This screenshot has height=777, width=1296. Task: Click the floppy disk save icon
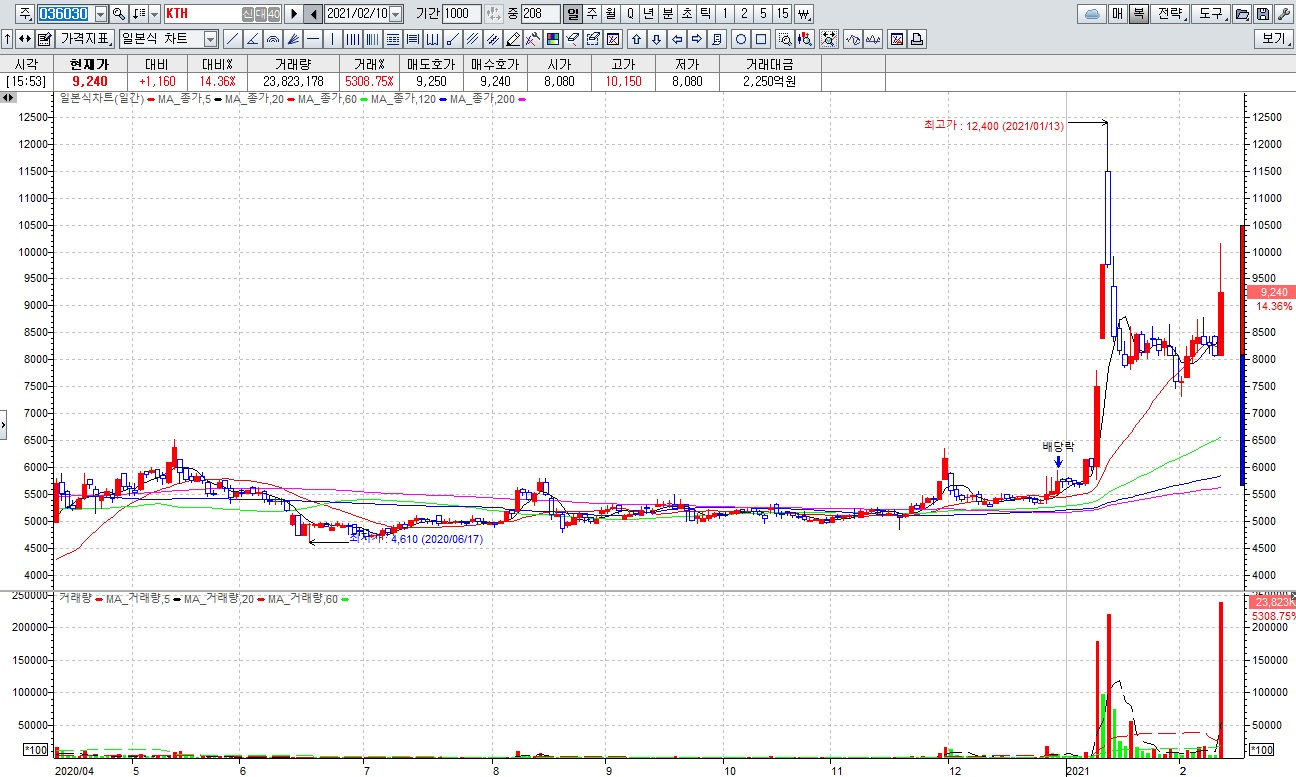point(1262,13)
